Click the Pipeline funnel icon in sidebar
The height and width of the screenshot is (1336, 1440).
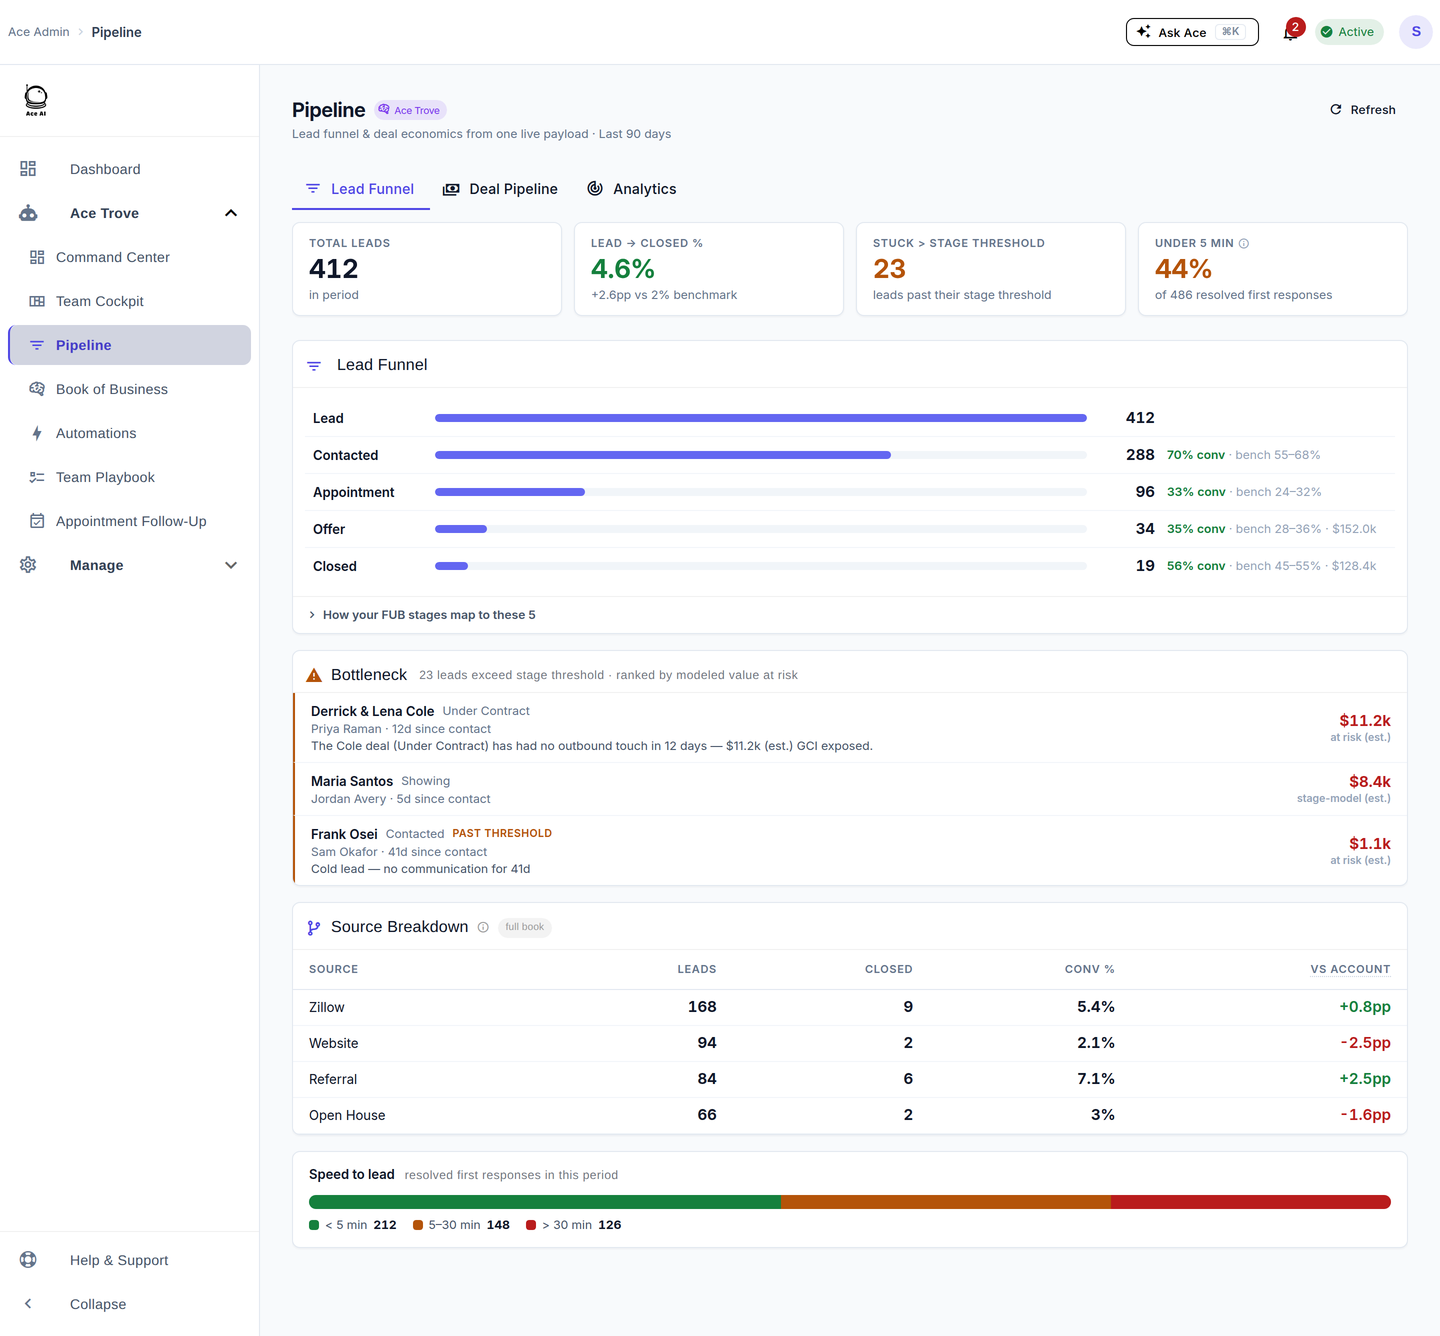tap(37, 345)
